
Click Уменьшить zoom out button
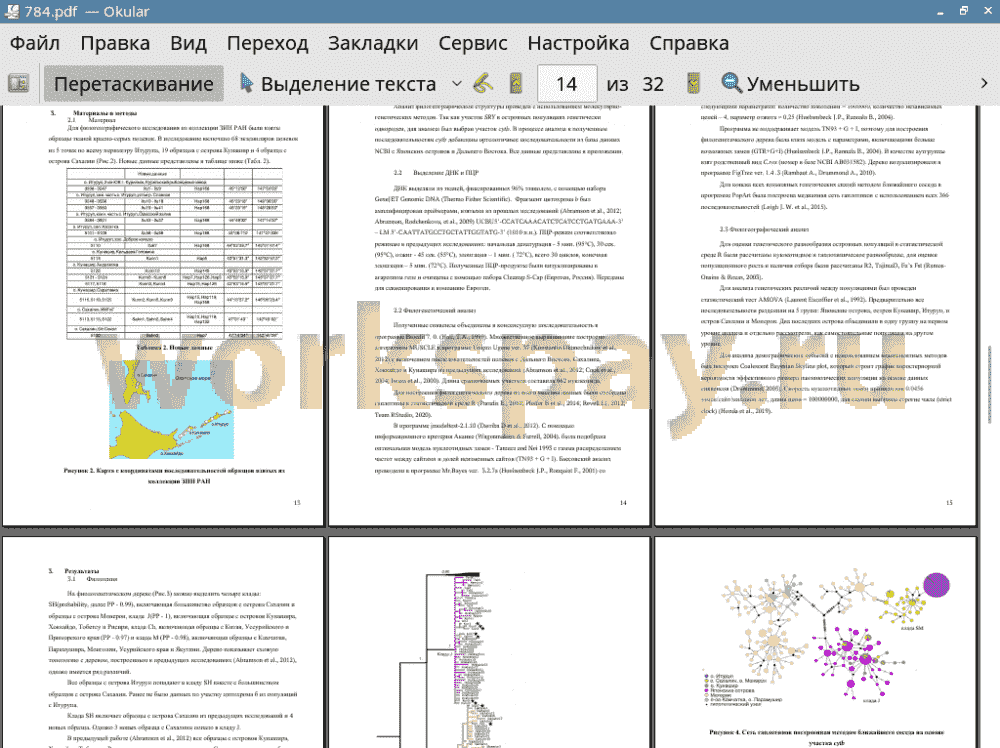pos(790,84)
